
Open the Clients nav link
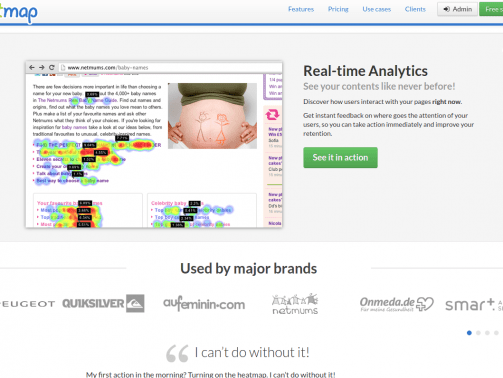pos(415,9)
